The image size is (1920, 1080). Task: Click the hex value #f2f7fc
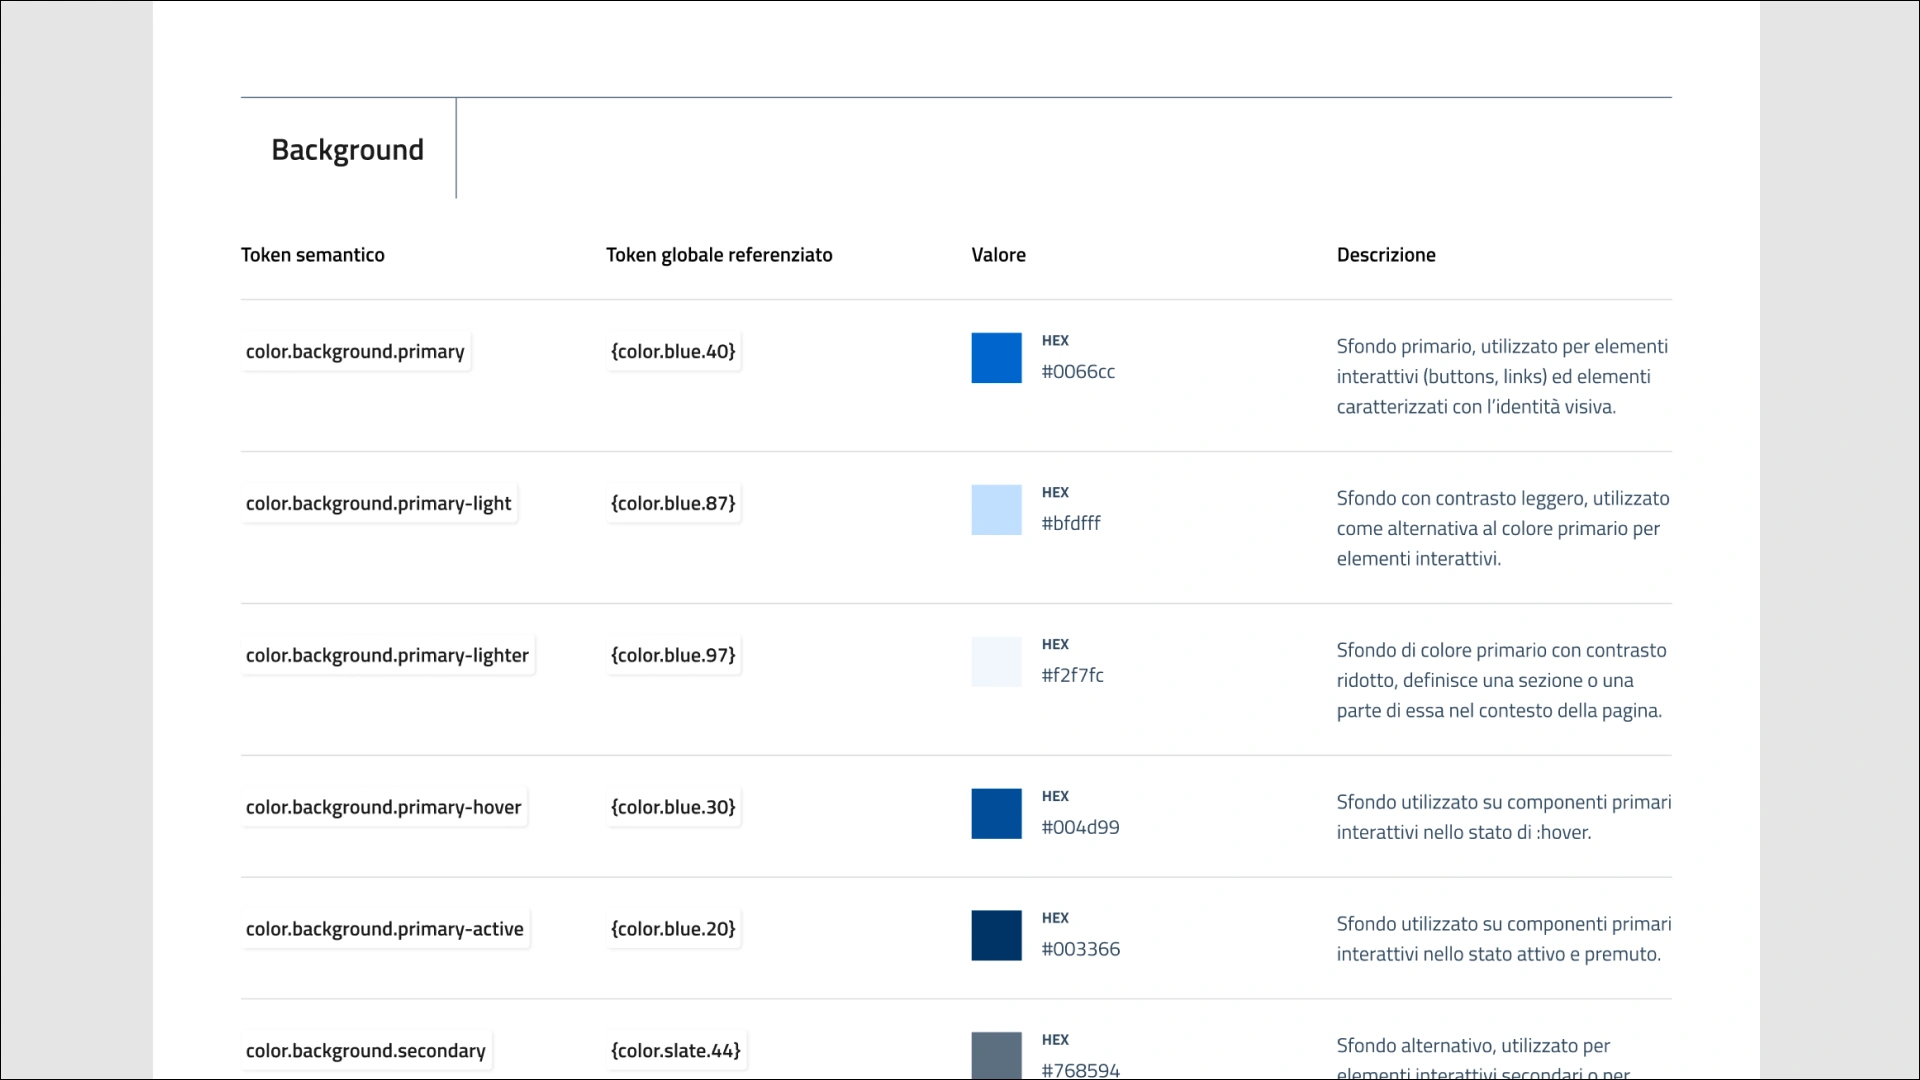coord(1072,676)
